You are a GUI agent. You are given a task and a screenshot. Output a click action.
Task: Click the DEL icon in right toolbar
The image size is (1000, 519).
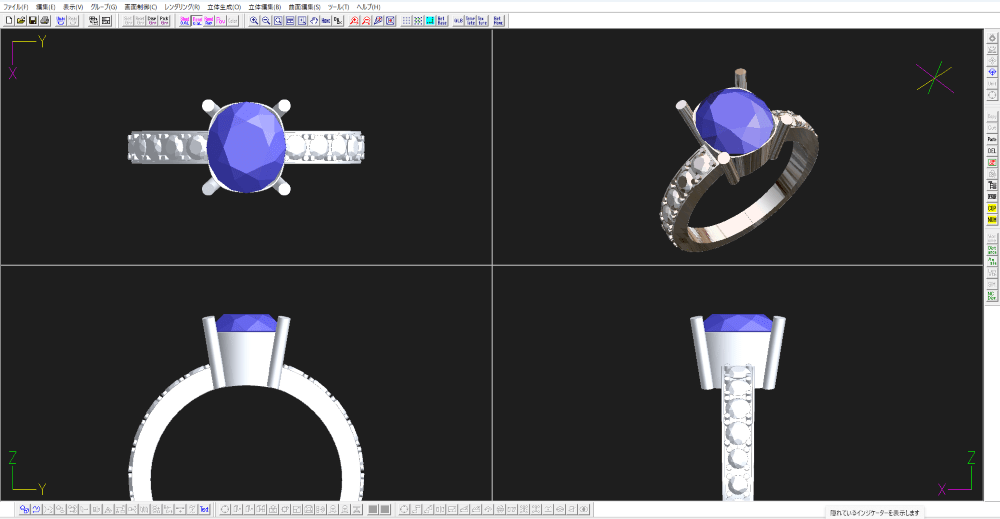992,150
